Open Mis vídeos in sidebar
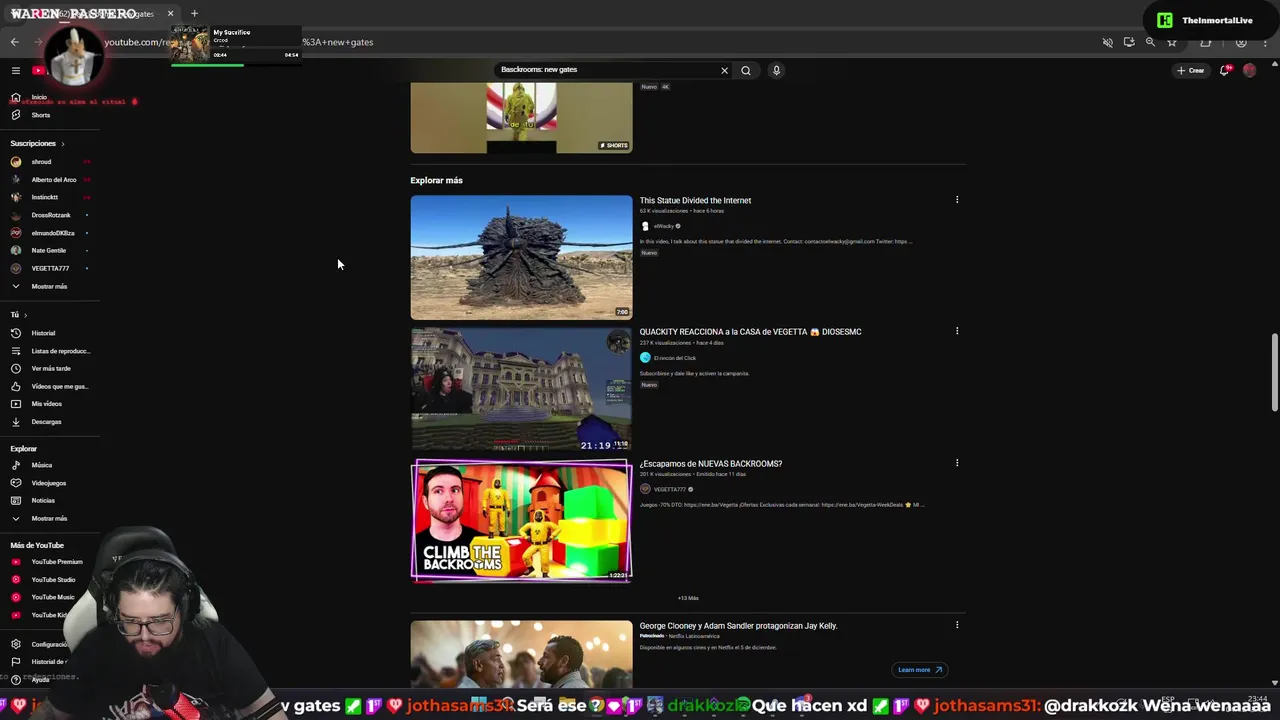1280x720 pixels. pos(46,404)
